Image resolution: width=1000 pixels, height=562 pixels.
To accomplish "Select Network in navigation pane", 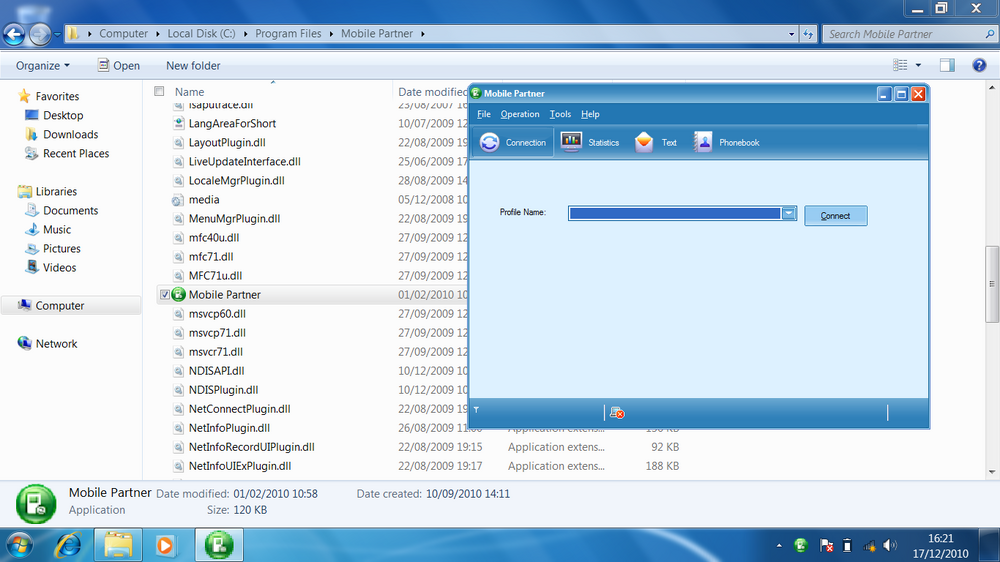I will (x=56, y=344).
